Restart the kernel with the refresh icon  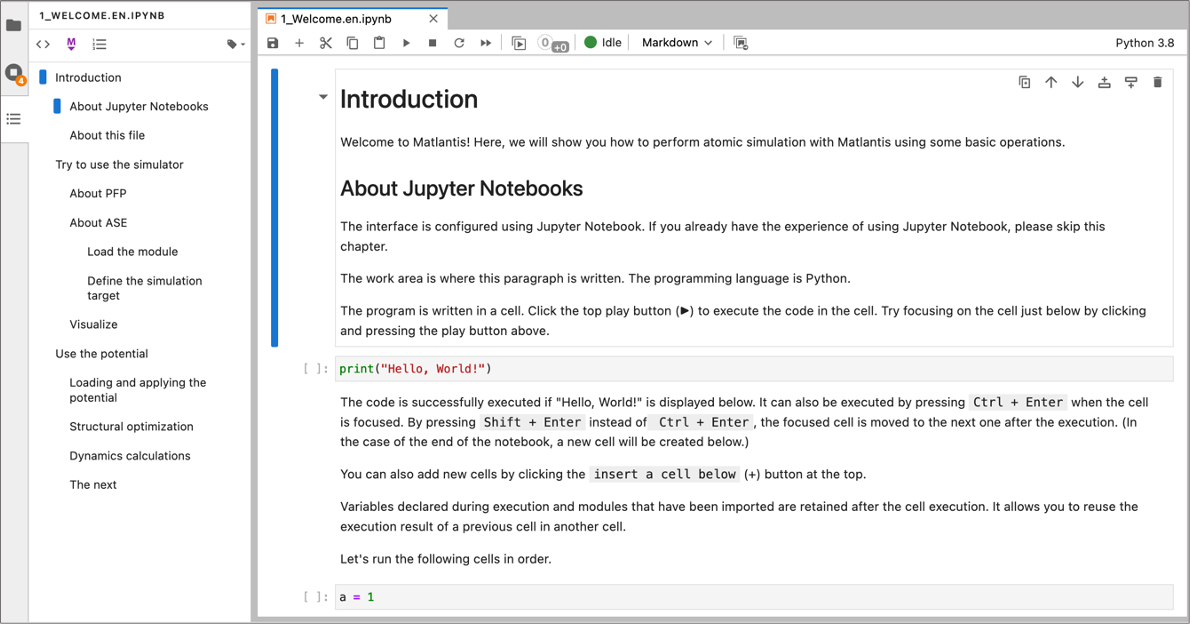point(459,43)
